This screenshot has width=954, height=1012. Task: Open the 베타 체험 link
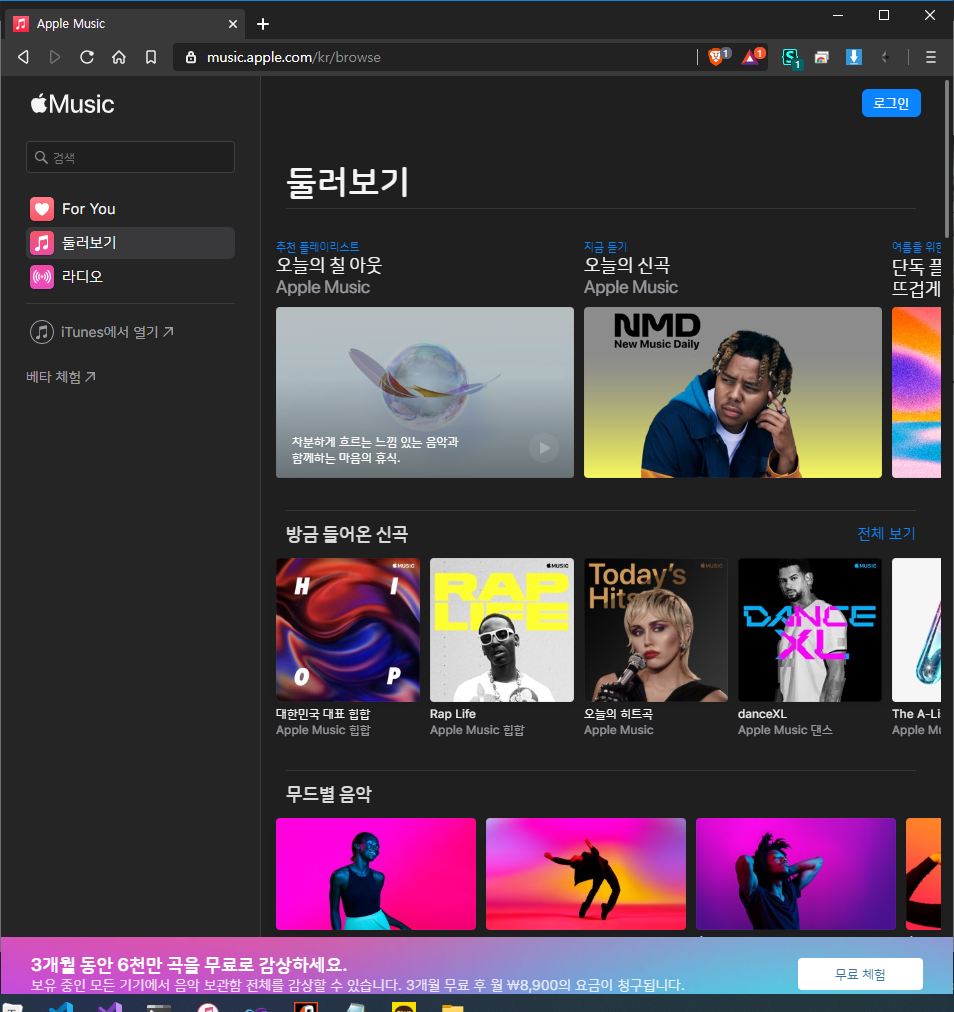coord(61,377)
